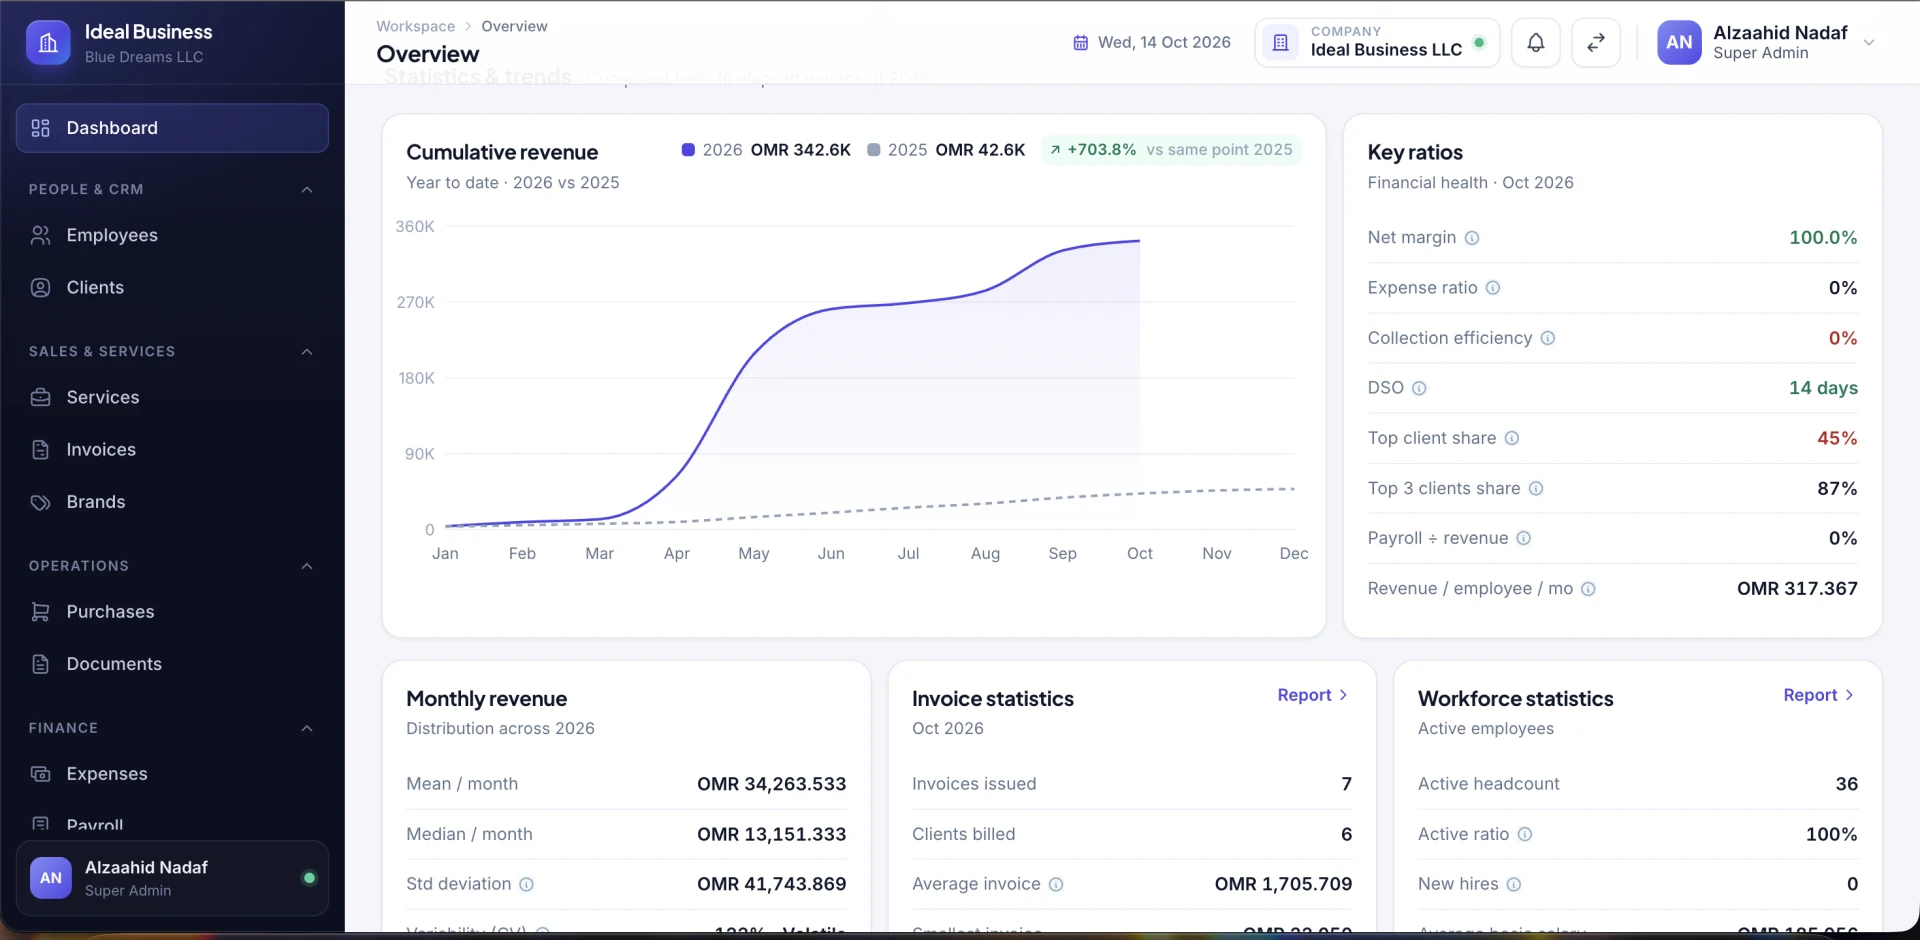Click the Services briefcase icon
1920x940 pixels.
(x=41, y=398)
